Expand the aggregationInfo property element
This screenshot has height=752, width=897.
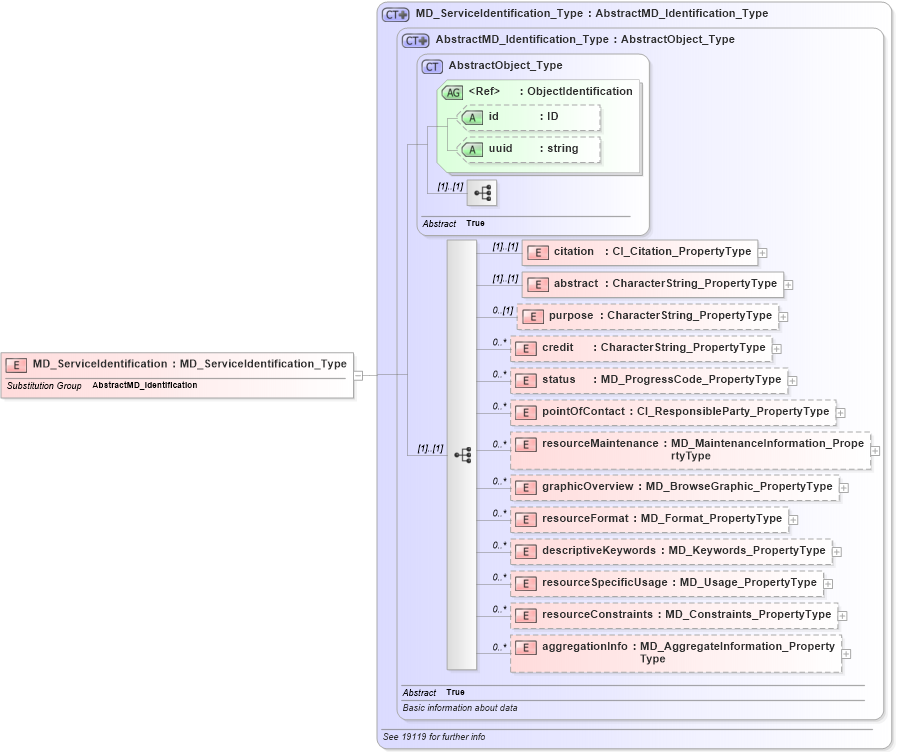coord(846,652)
